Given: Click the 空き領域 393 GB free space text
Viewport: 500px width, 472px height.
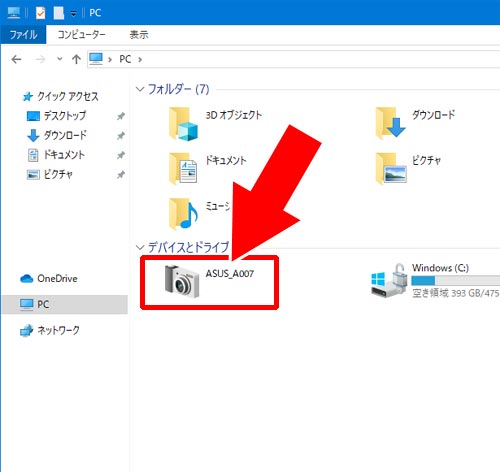Looking at the screenshot, I should [456, 293].
